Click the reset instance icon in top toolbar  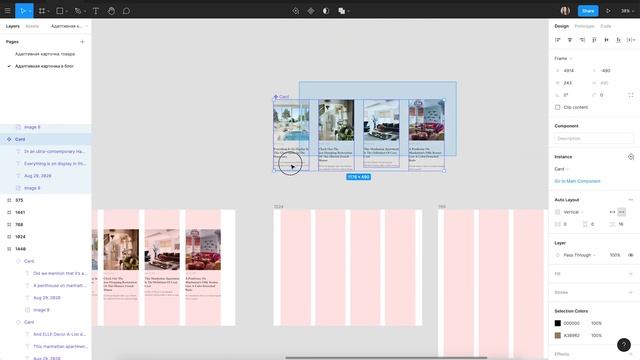296,11
